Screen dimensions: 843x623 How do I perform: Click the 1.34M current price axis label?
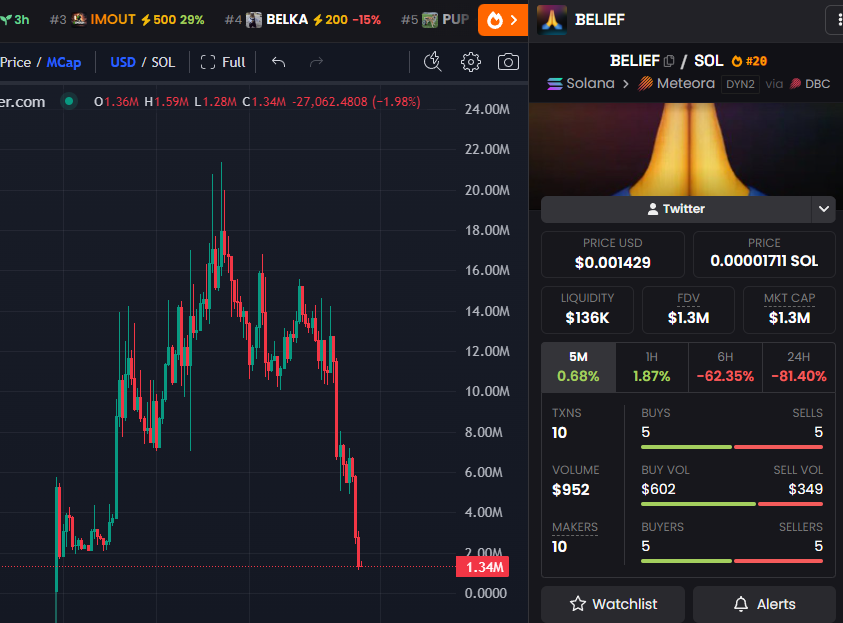pyautogui.click(x=482, y=567)
